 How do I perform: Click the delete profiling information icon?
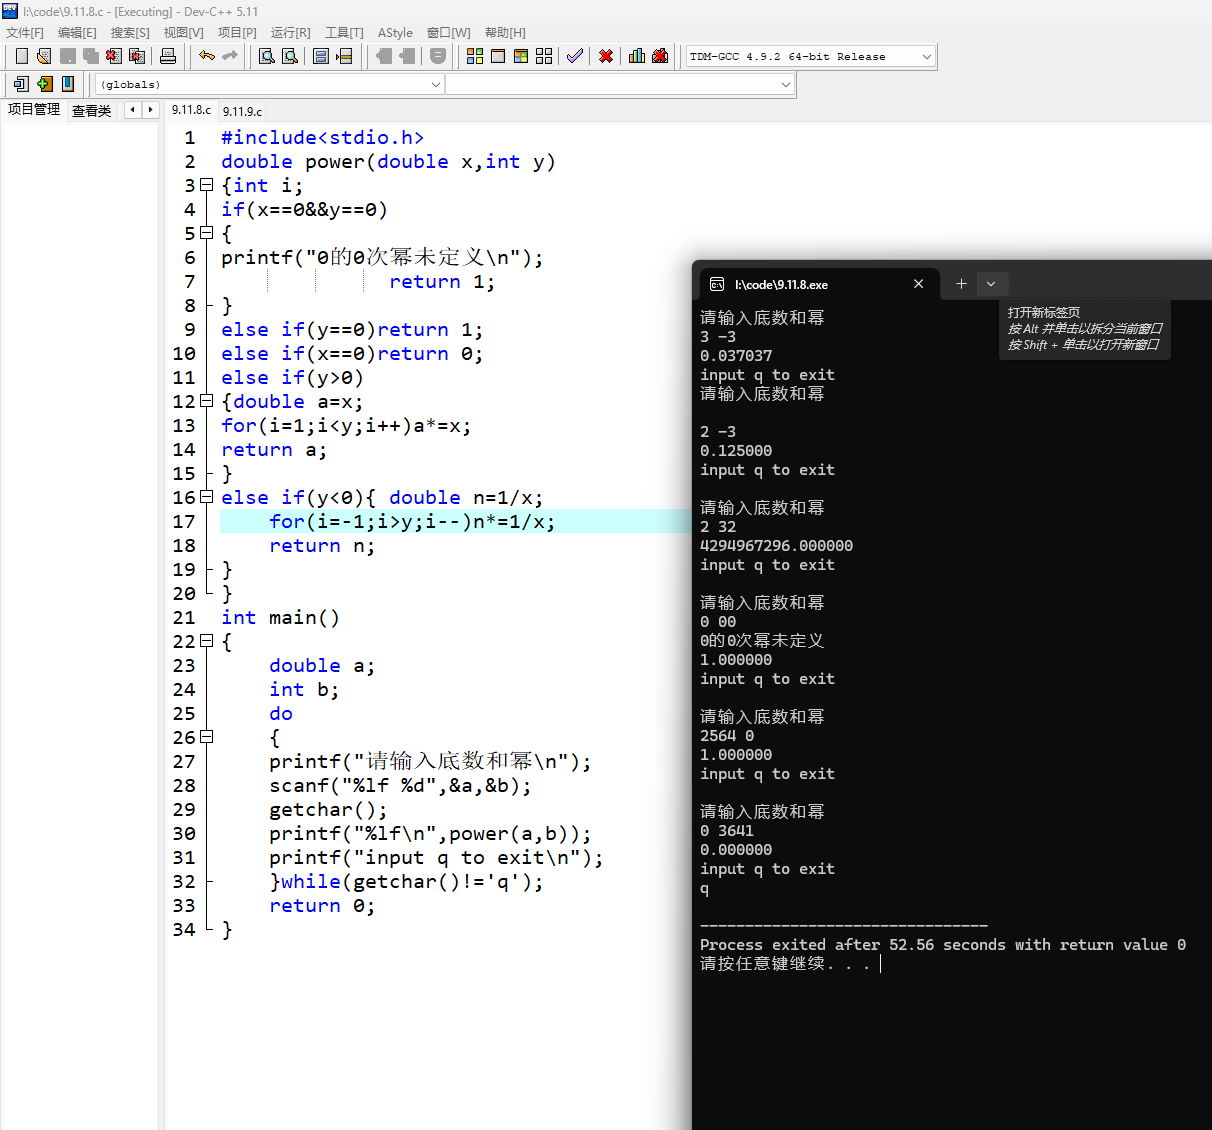click(x=660, y=56)
